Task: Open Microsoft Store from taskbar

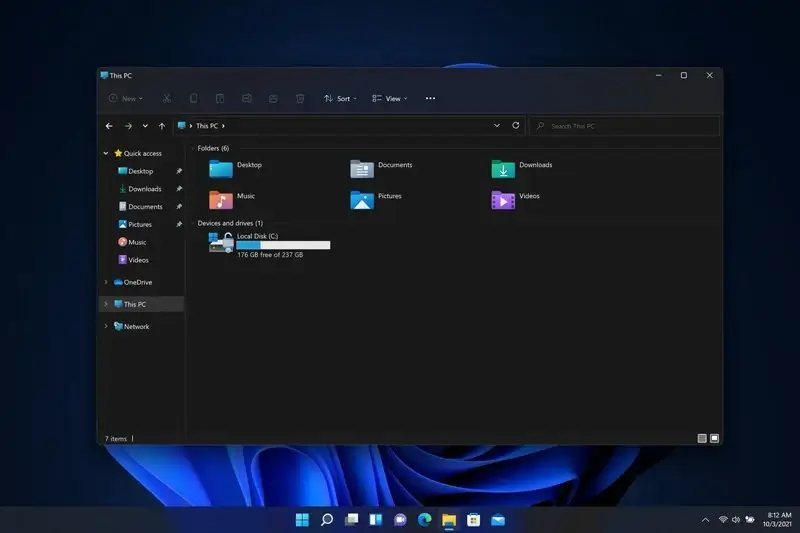Action: pos(473,520)
